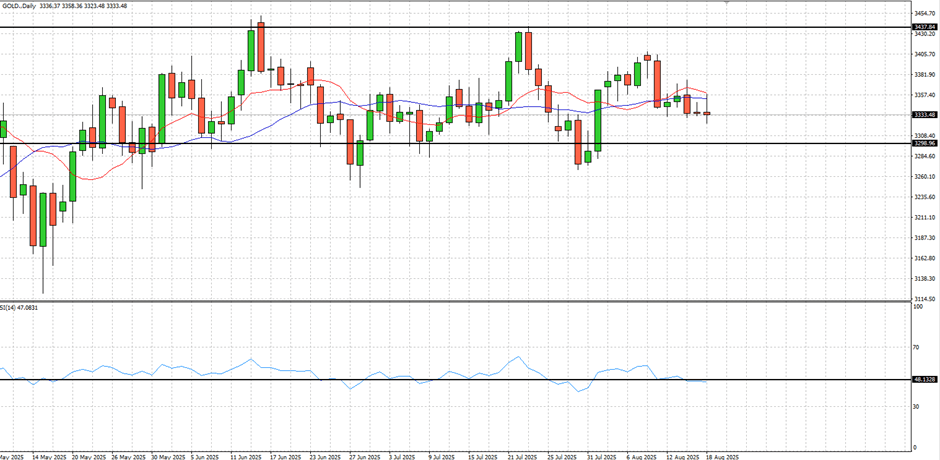Click the 14 May 2025 date label
Screen dimensions: 940x460
[x=47, y=455]
